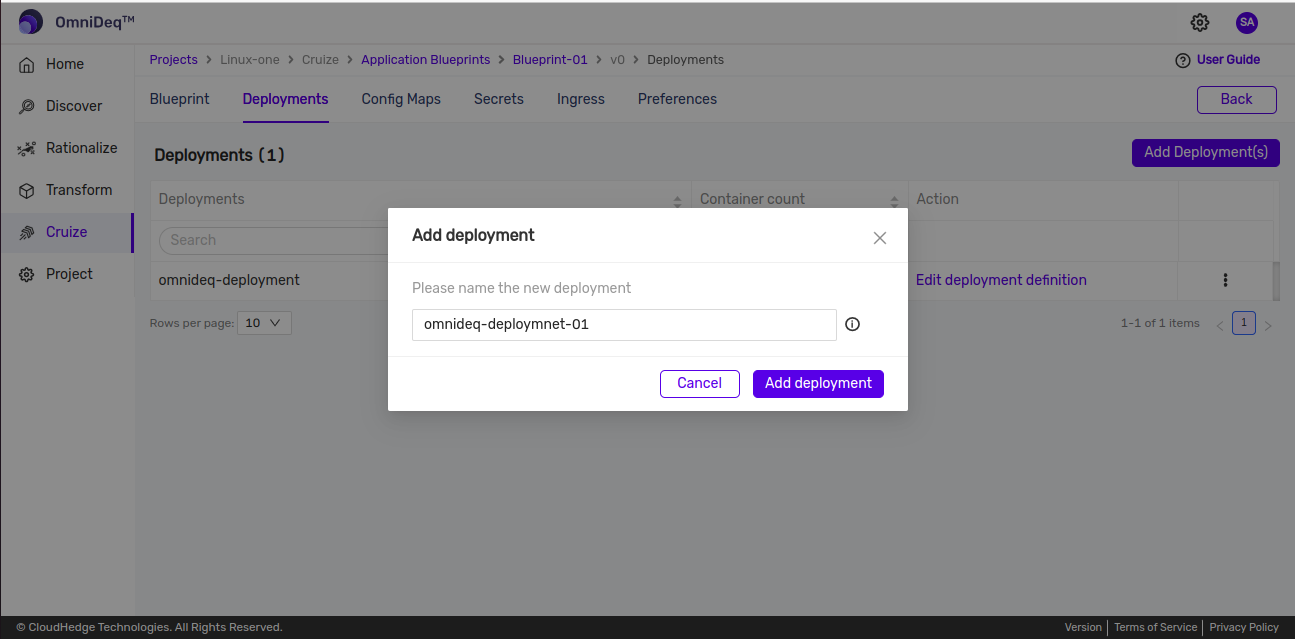Screen dimensions: 1295x639
Task: Click the Cruize breadcrumb item
Action: tap(321, 60)
